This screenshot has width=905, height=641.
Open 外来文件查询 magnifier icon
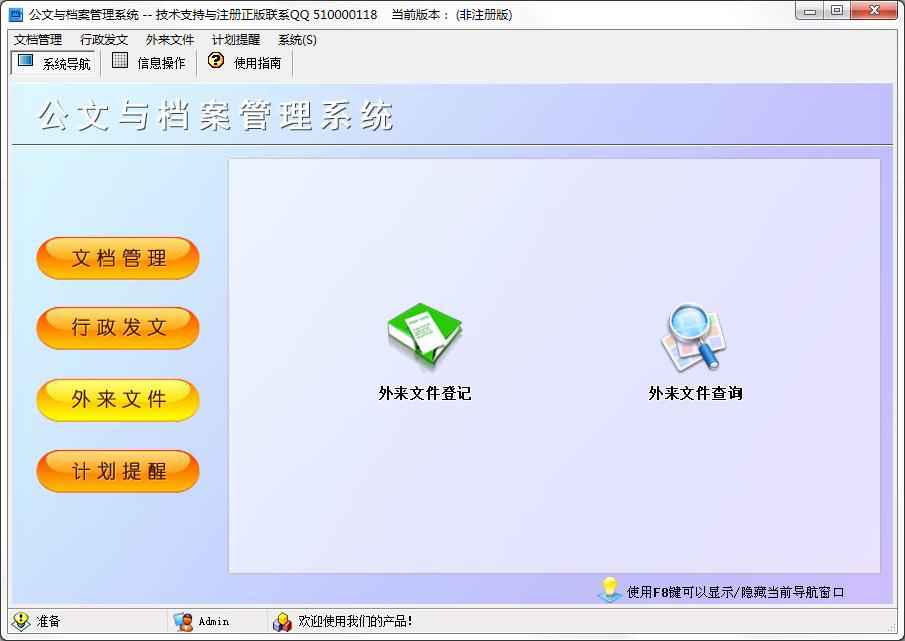point(694,338)
